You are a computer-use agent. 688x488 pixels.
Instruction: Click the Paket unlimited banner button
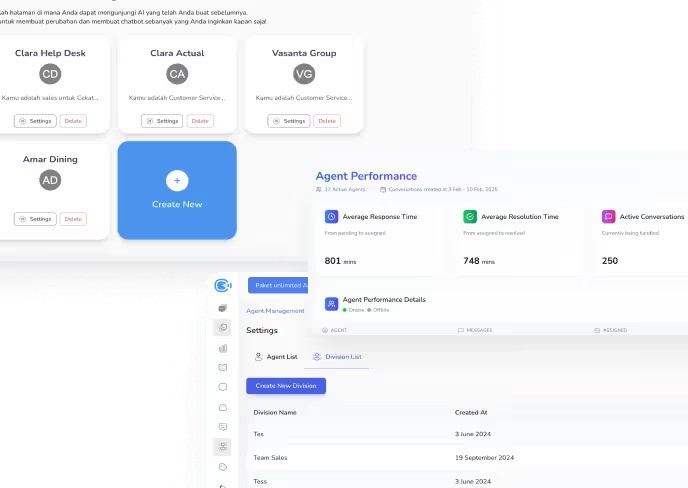point(278,285)
